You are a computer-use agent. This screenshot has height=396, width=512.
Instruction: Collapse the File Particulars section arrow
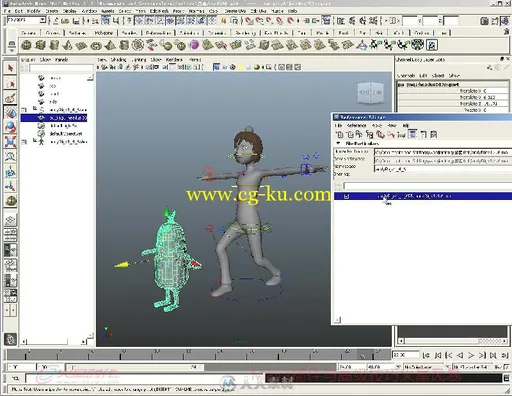[x=338, y=143]
